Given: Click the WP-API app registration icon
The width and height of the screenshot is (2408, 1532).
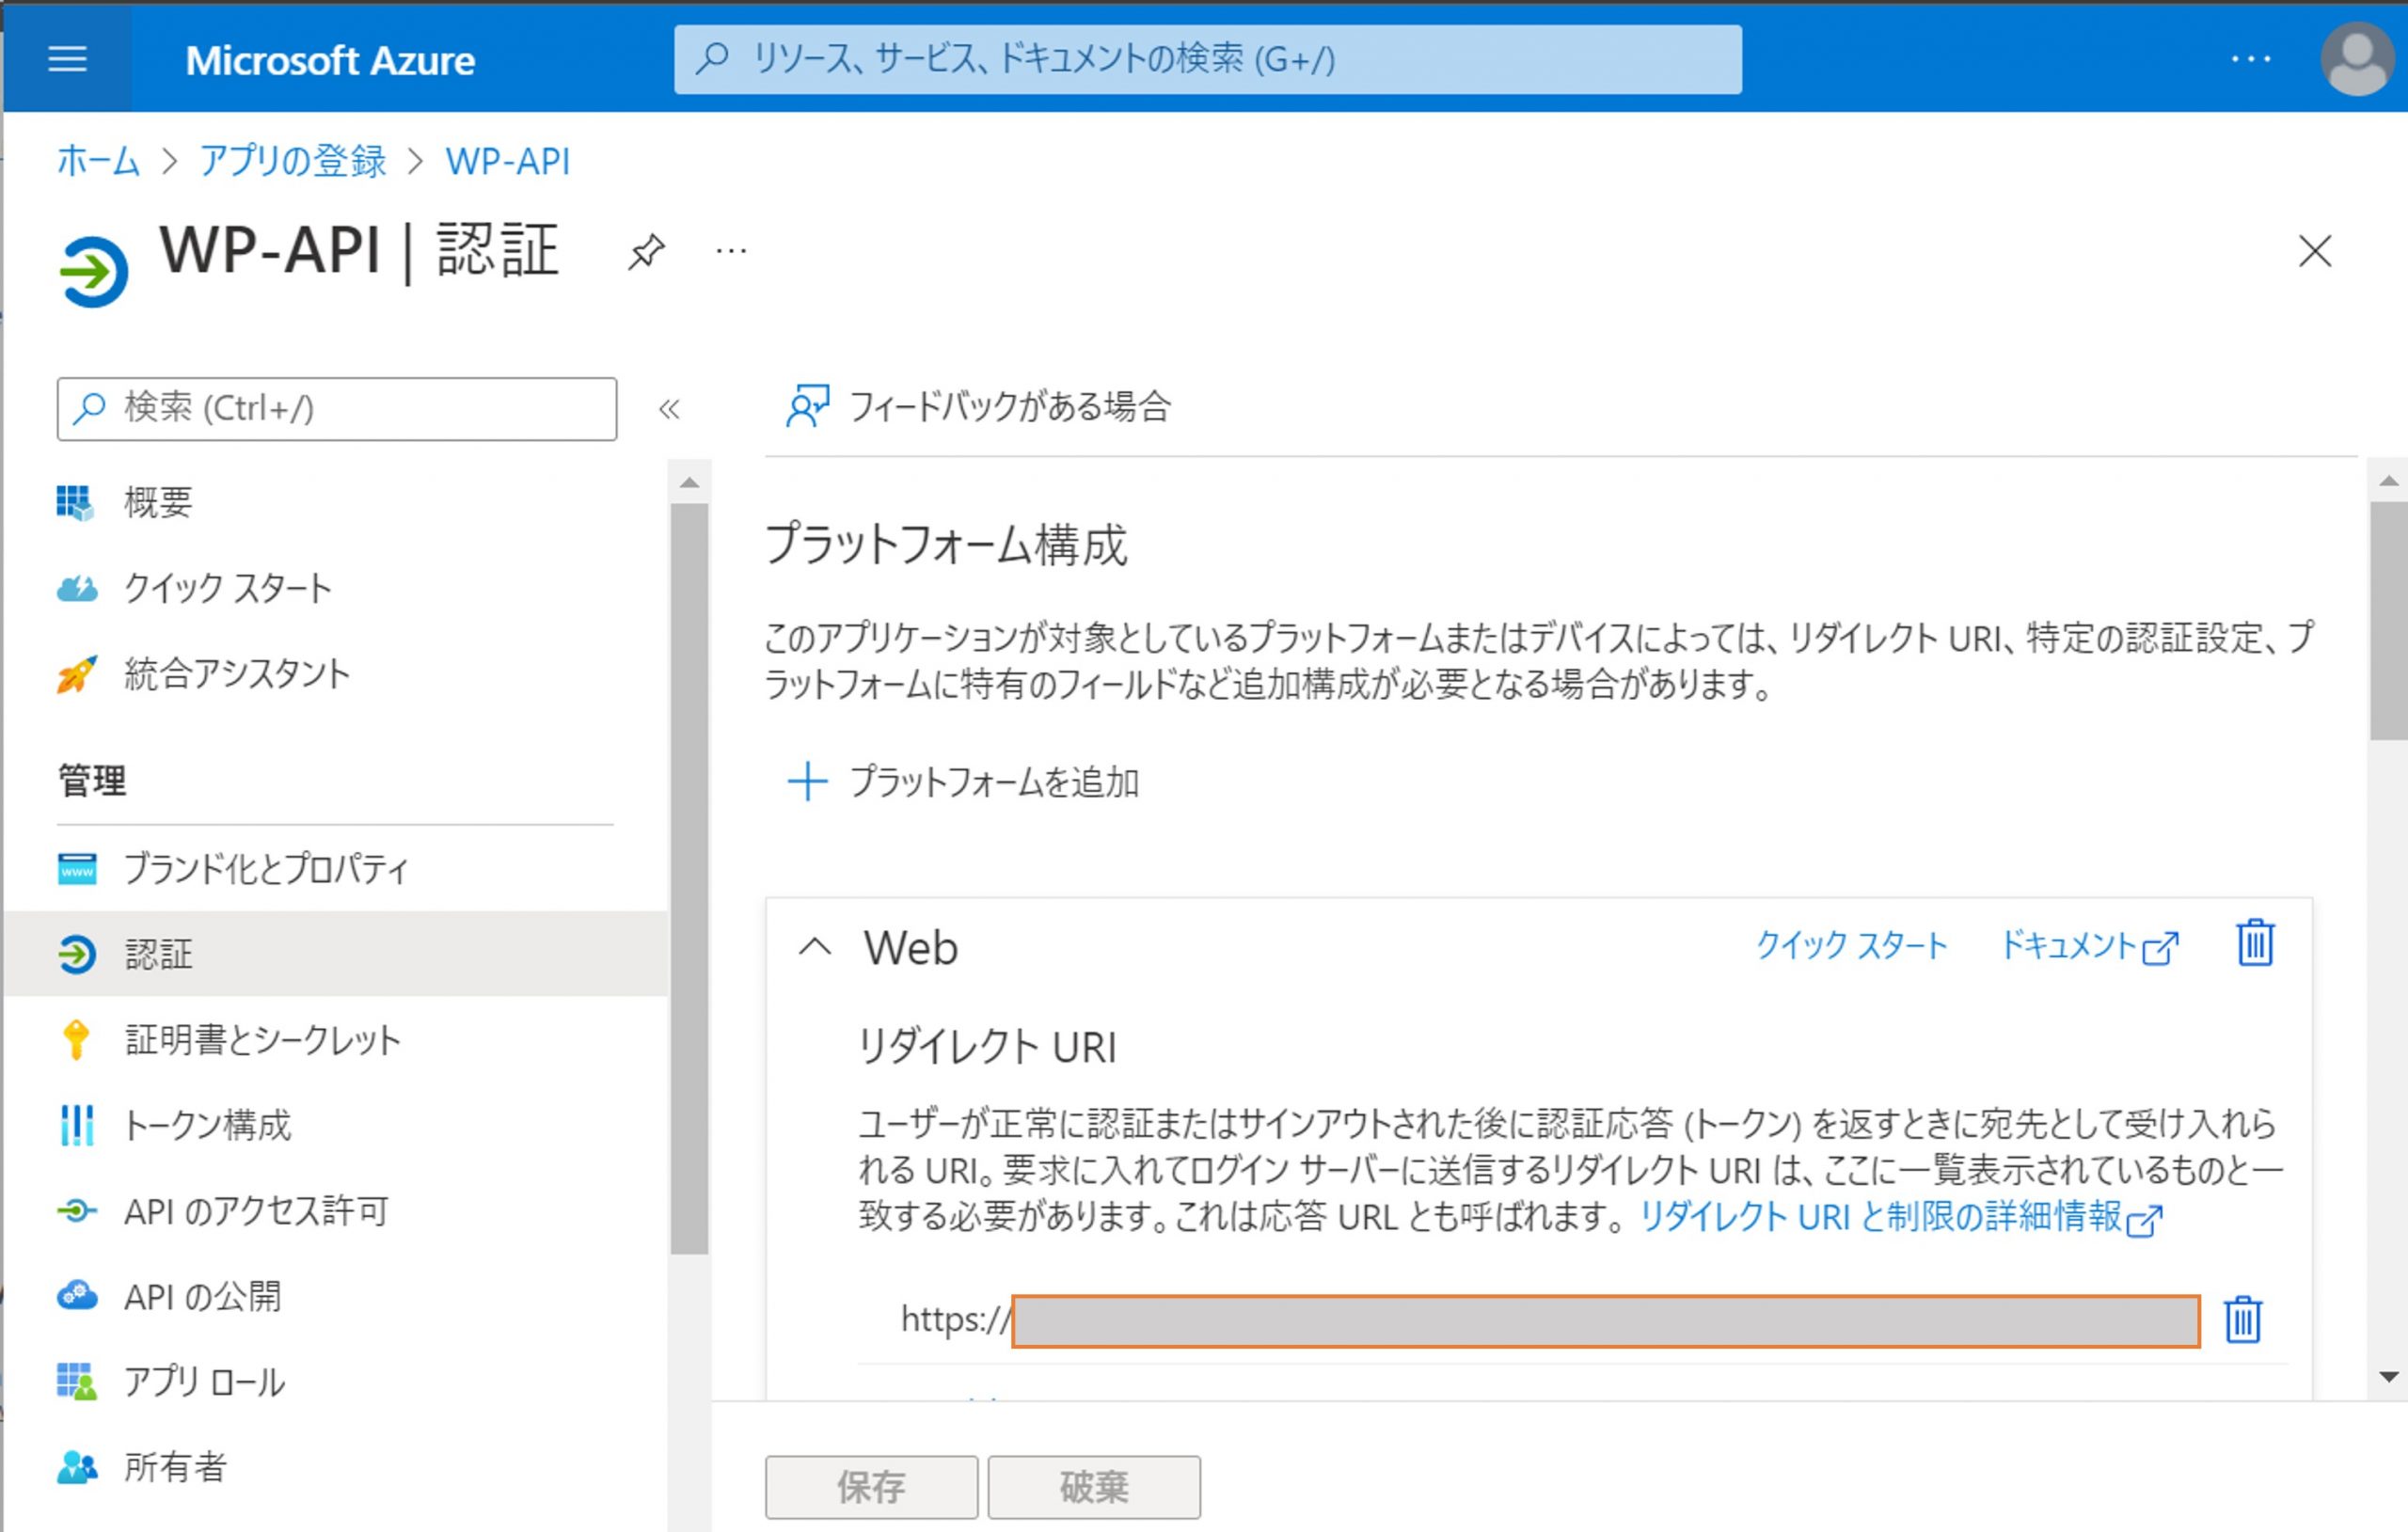Looking at the screenshot, I should pyautogui.click(x=93, y=271).
